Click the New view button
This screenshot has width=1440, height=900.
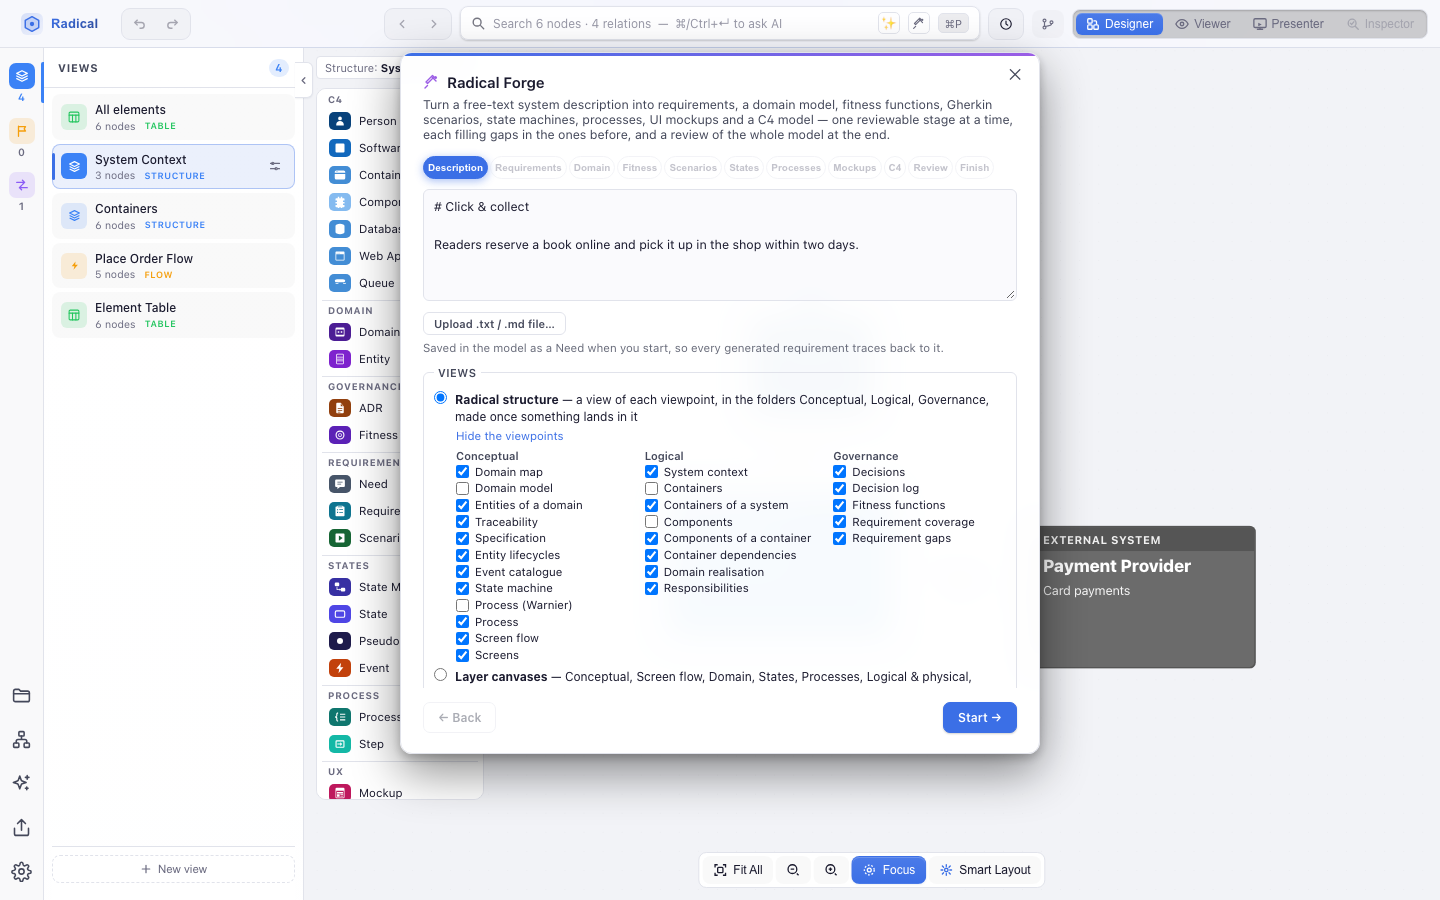point(174,869)
